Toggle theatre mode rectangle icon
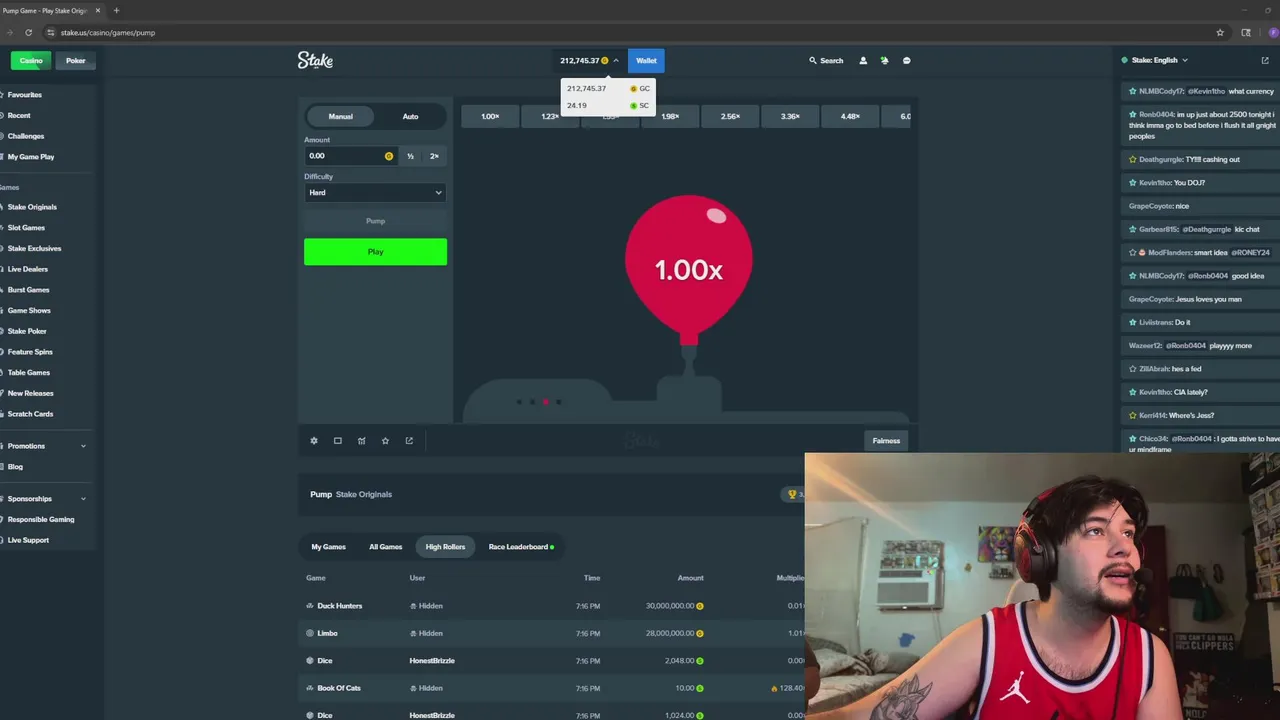Screen dimensions: 1280x720 tap(338, 441)
